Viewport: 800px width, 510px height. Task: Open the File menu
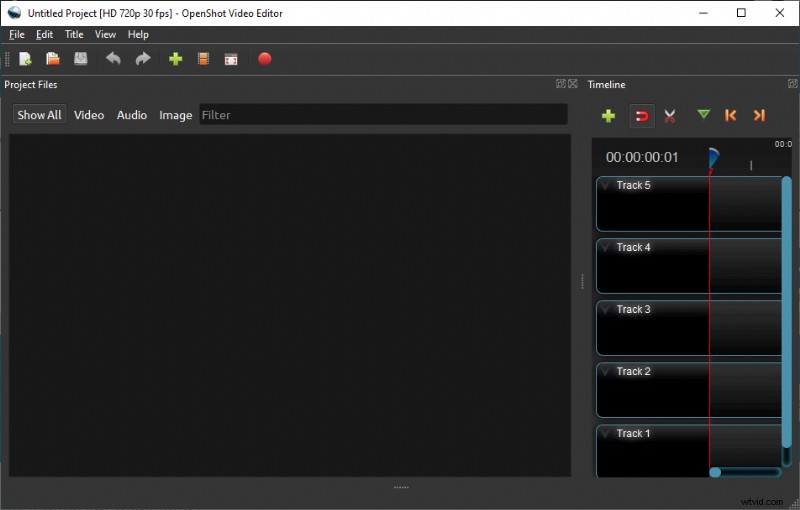click(x=17, y=34)
